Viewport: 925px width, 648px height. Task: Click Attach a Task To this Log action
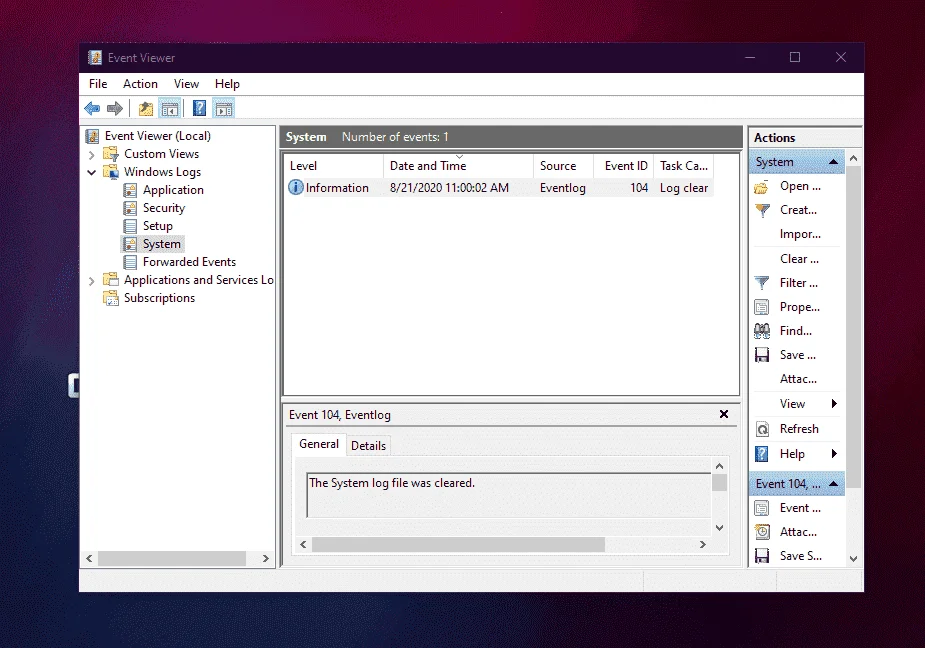[799, 379]
